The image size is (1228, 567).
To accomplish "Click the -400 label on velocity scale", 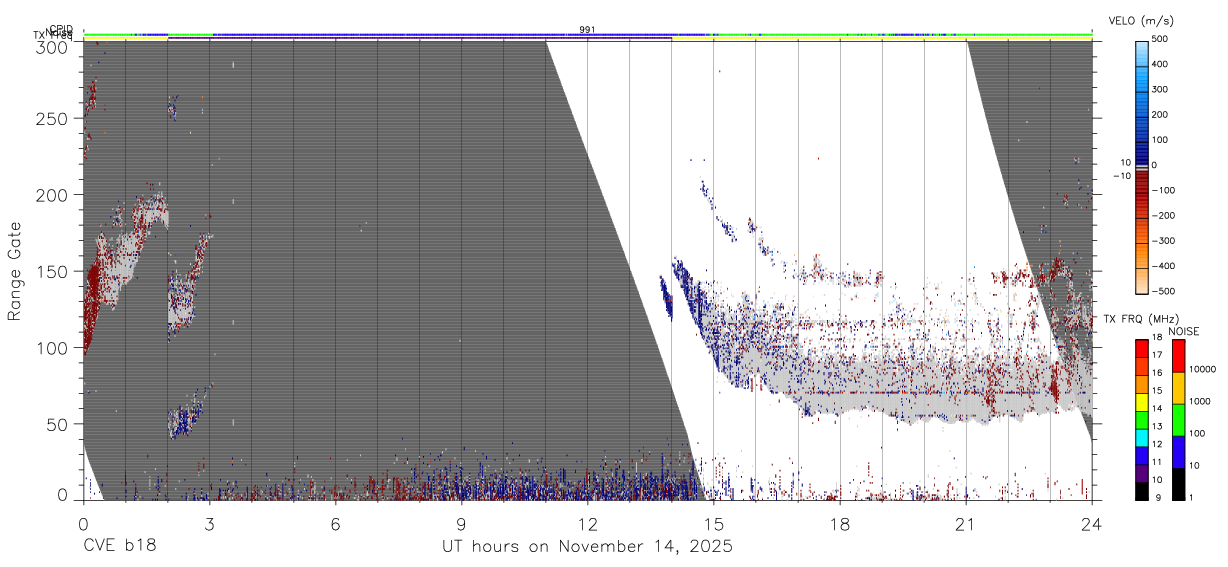I will coord(1162,266).
